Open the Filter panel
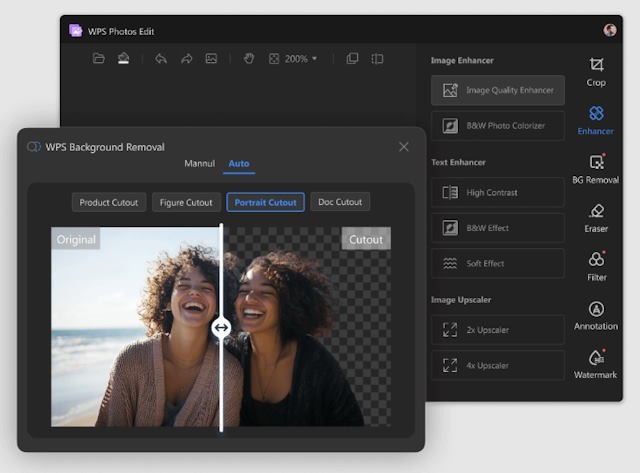Image resolution: width=640 pixels, height=473 pixels. coord(596,265)
